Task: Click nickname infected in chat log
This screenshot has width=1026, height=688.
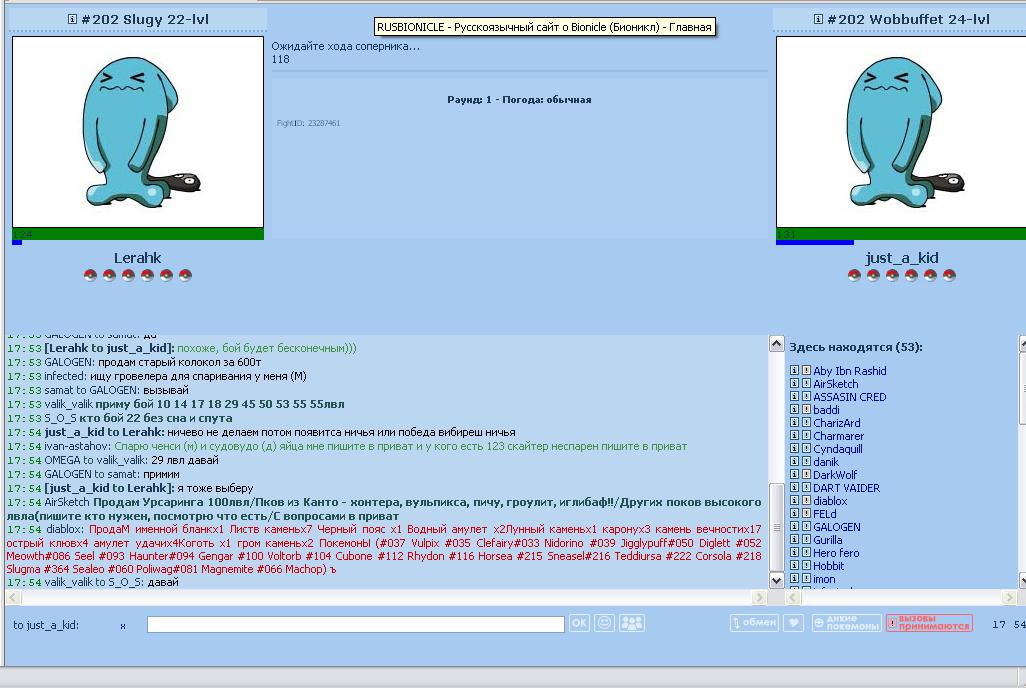Action: tap(65, 376)
